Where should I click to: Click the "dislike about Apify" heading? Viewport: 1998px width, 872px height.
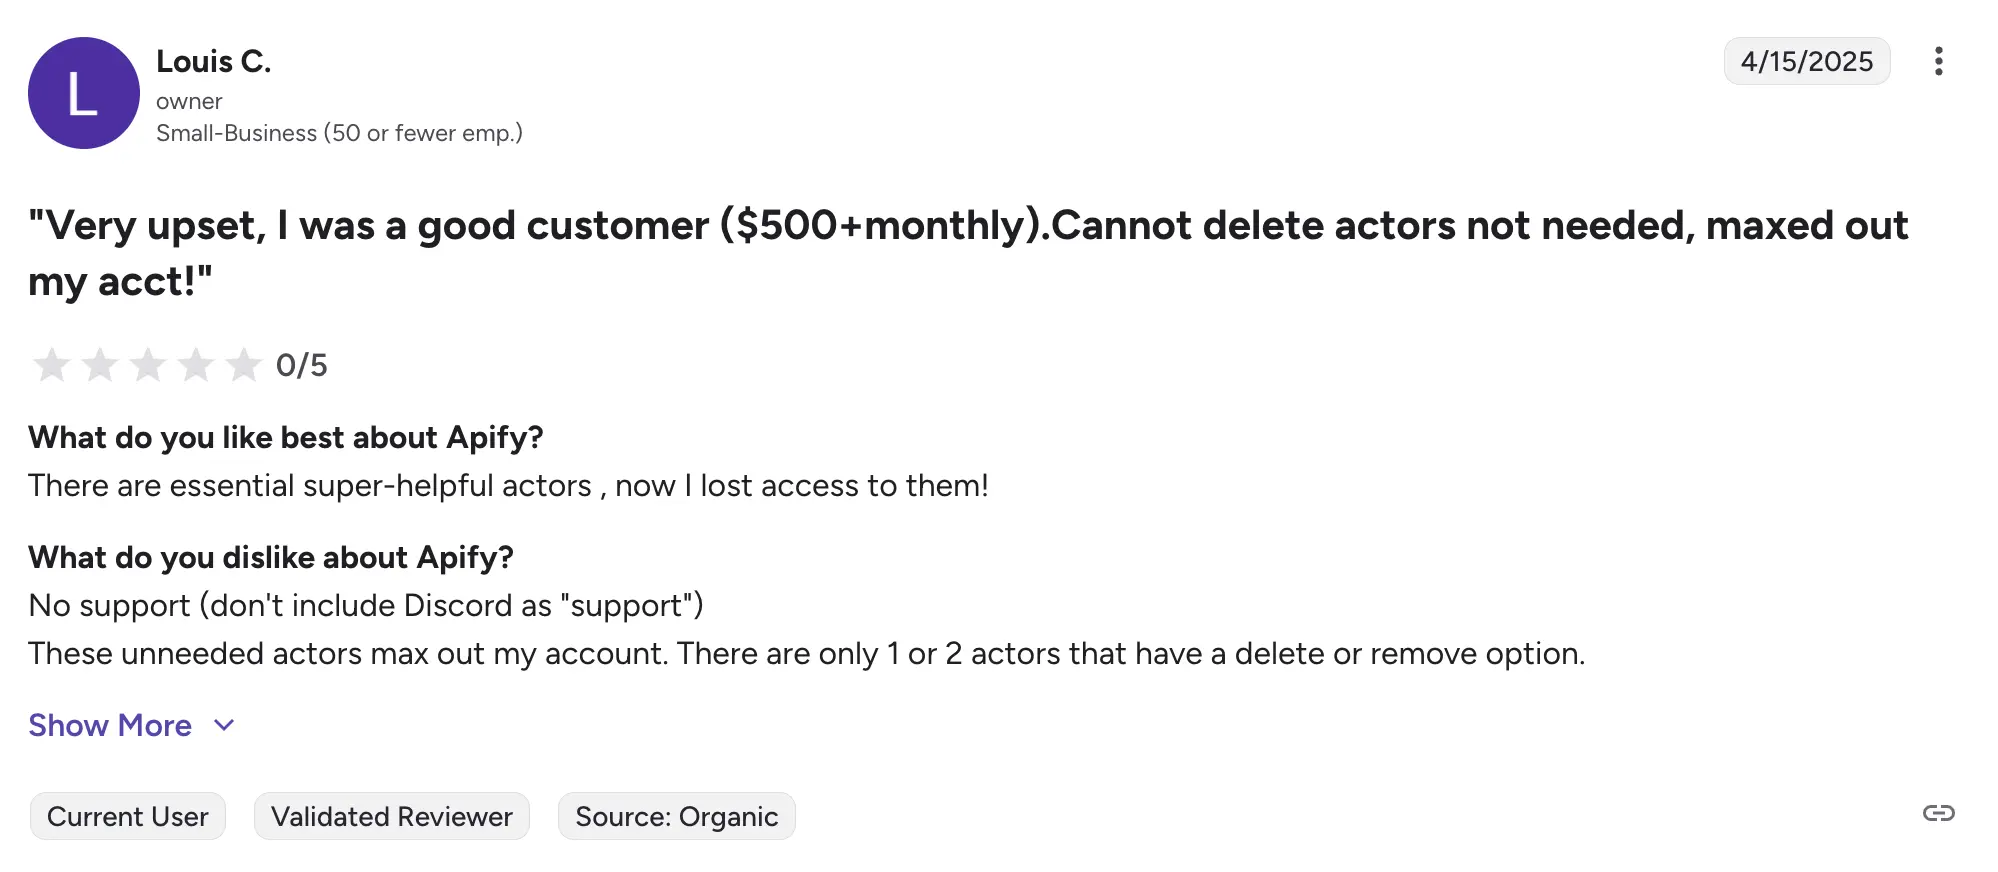tap(271, 557)
